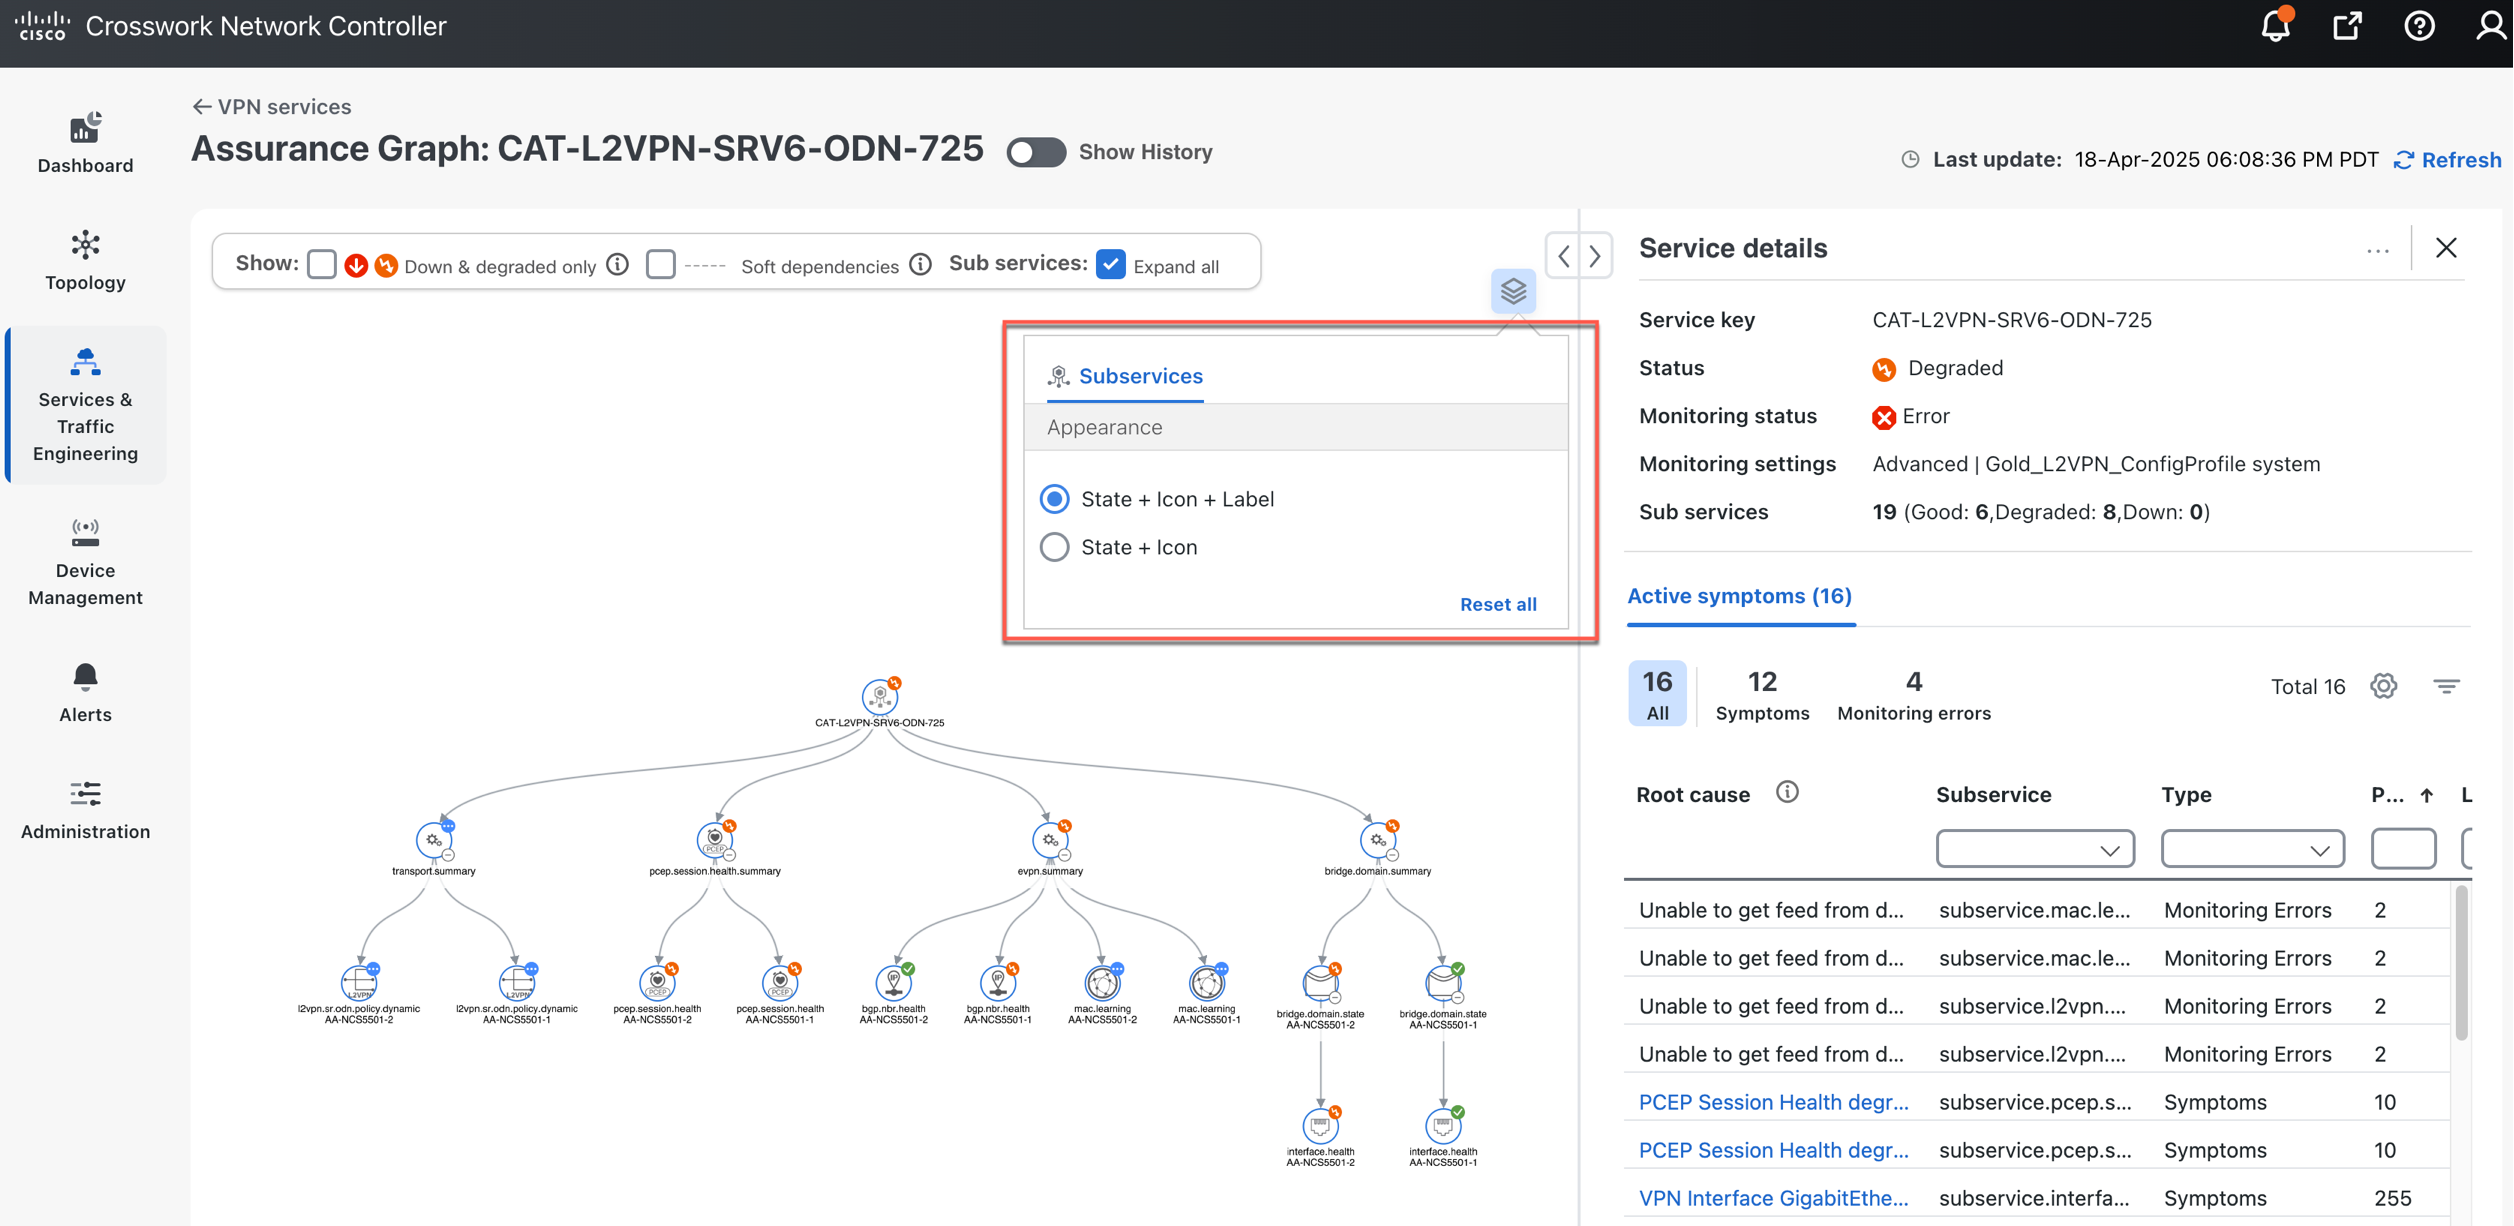Go back to VPN services
2514x1226 pixels.
272,107
